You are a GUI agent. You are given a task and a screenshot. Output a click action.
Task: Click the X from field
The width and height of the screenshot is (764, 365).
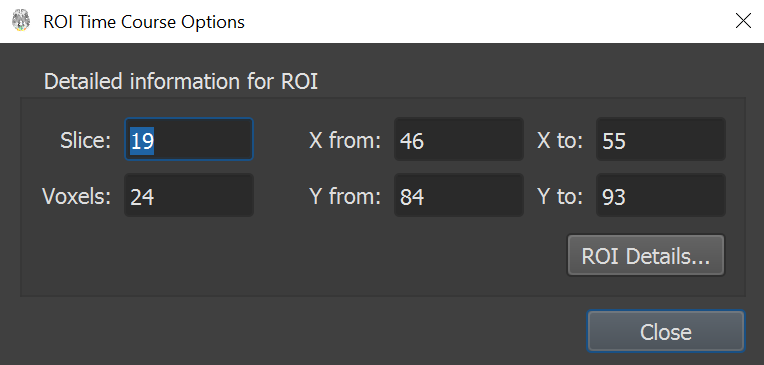458,139
